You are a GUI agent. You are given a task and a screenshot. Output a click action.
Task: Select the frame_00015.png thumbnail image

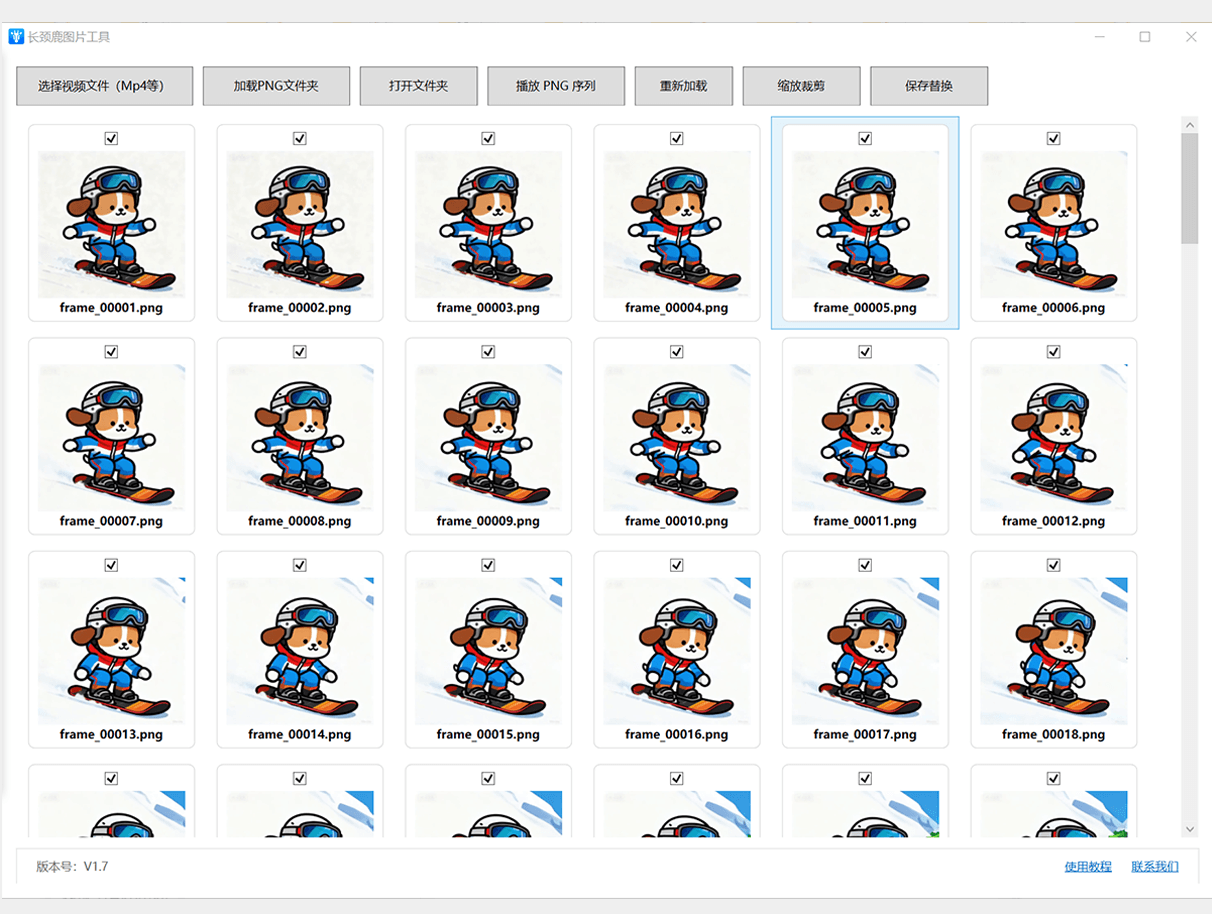point(488,651)
